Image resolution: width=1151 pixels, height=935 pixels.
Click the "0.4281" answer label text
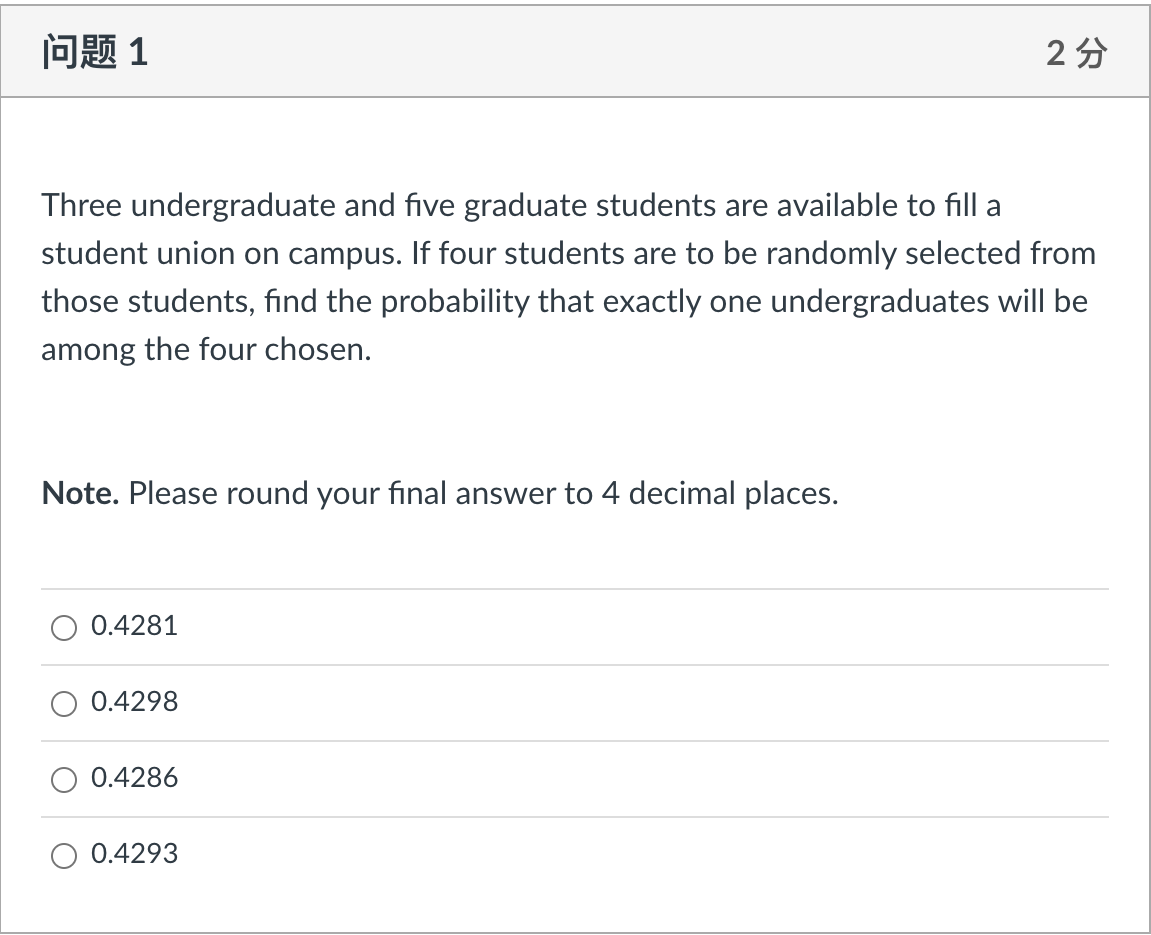[x=134, y=626]
